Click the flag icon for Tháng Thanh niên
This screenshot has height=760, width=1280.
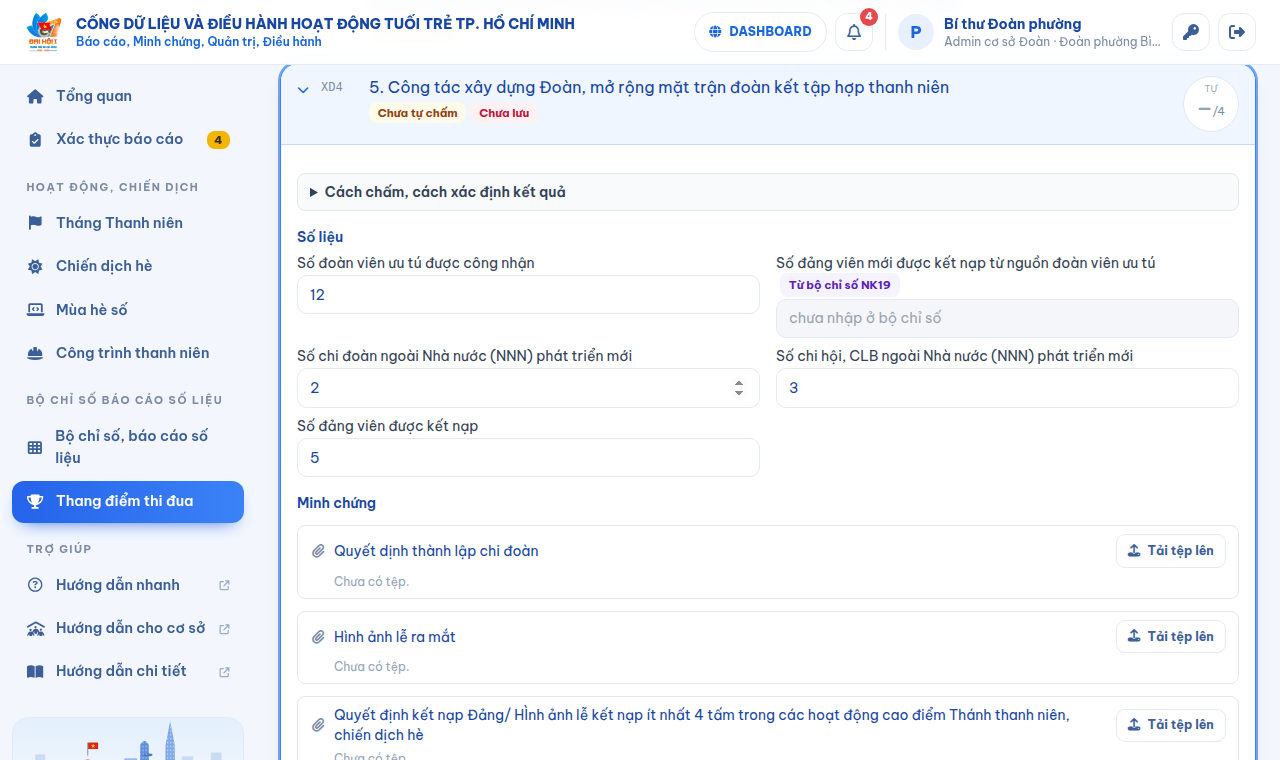point(35,223)
